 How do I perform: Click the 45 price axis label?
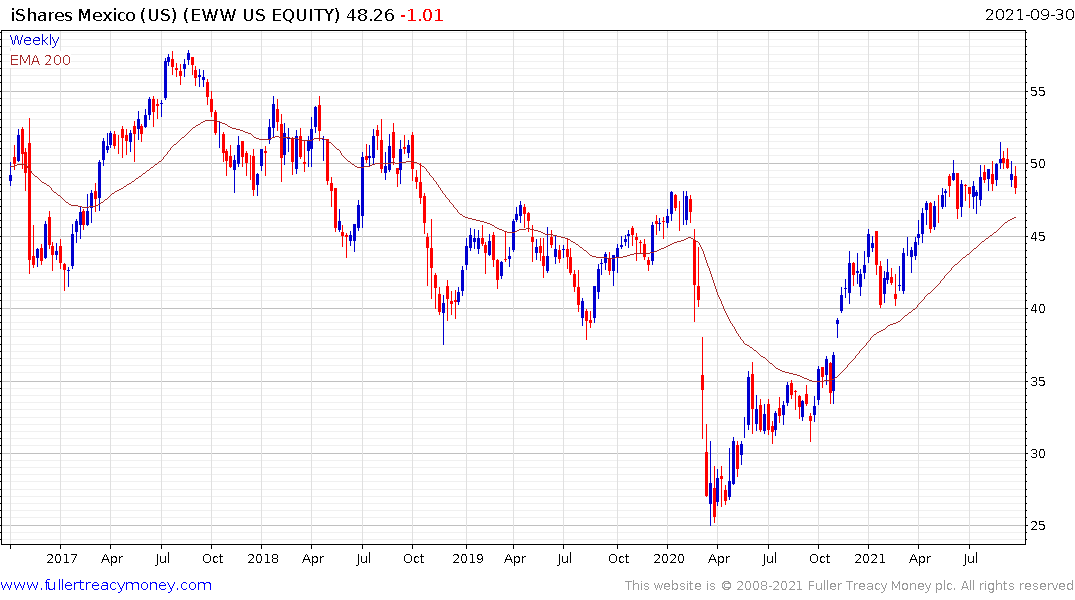click(1038, 237)
